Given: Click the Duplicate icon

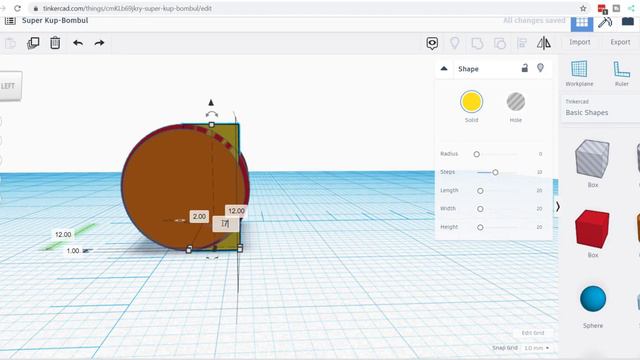Looking at the screenshot, I should (33, 43).
